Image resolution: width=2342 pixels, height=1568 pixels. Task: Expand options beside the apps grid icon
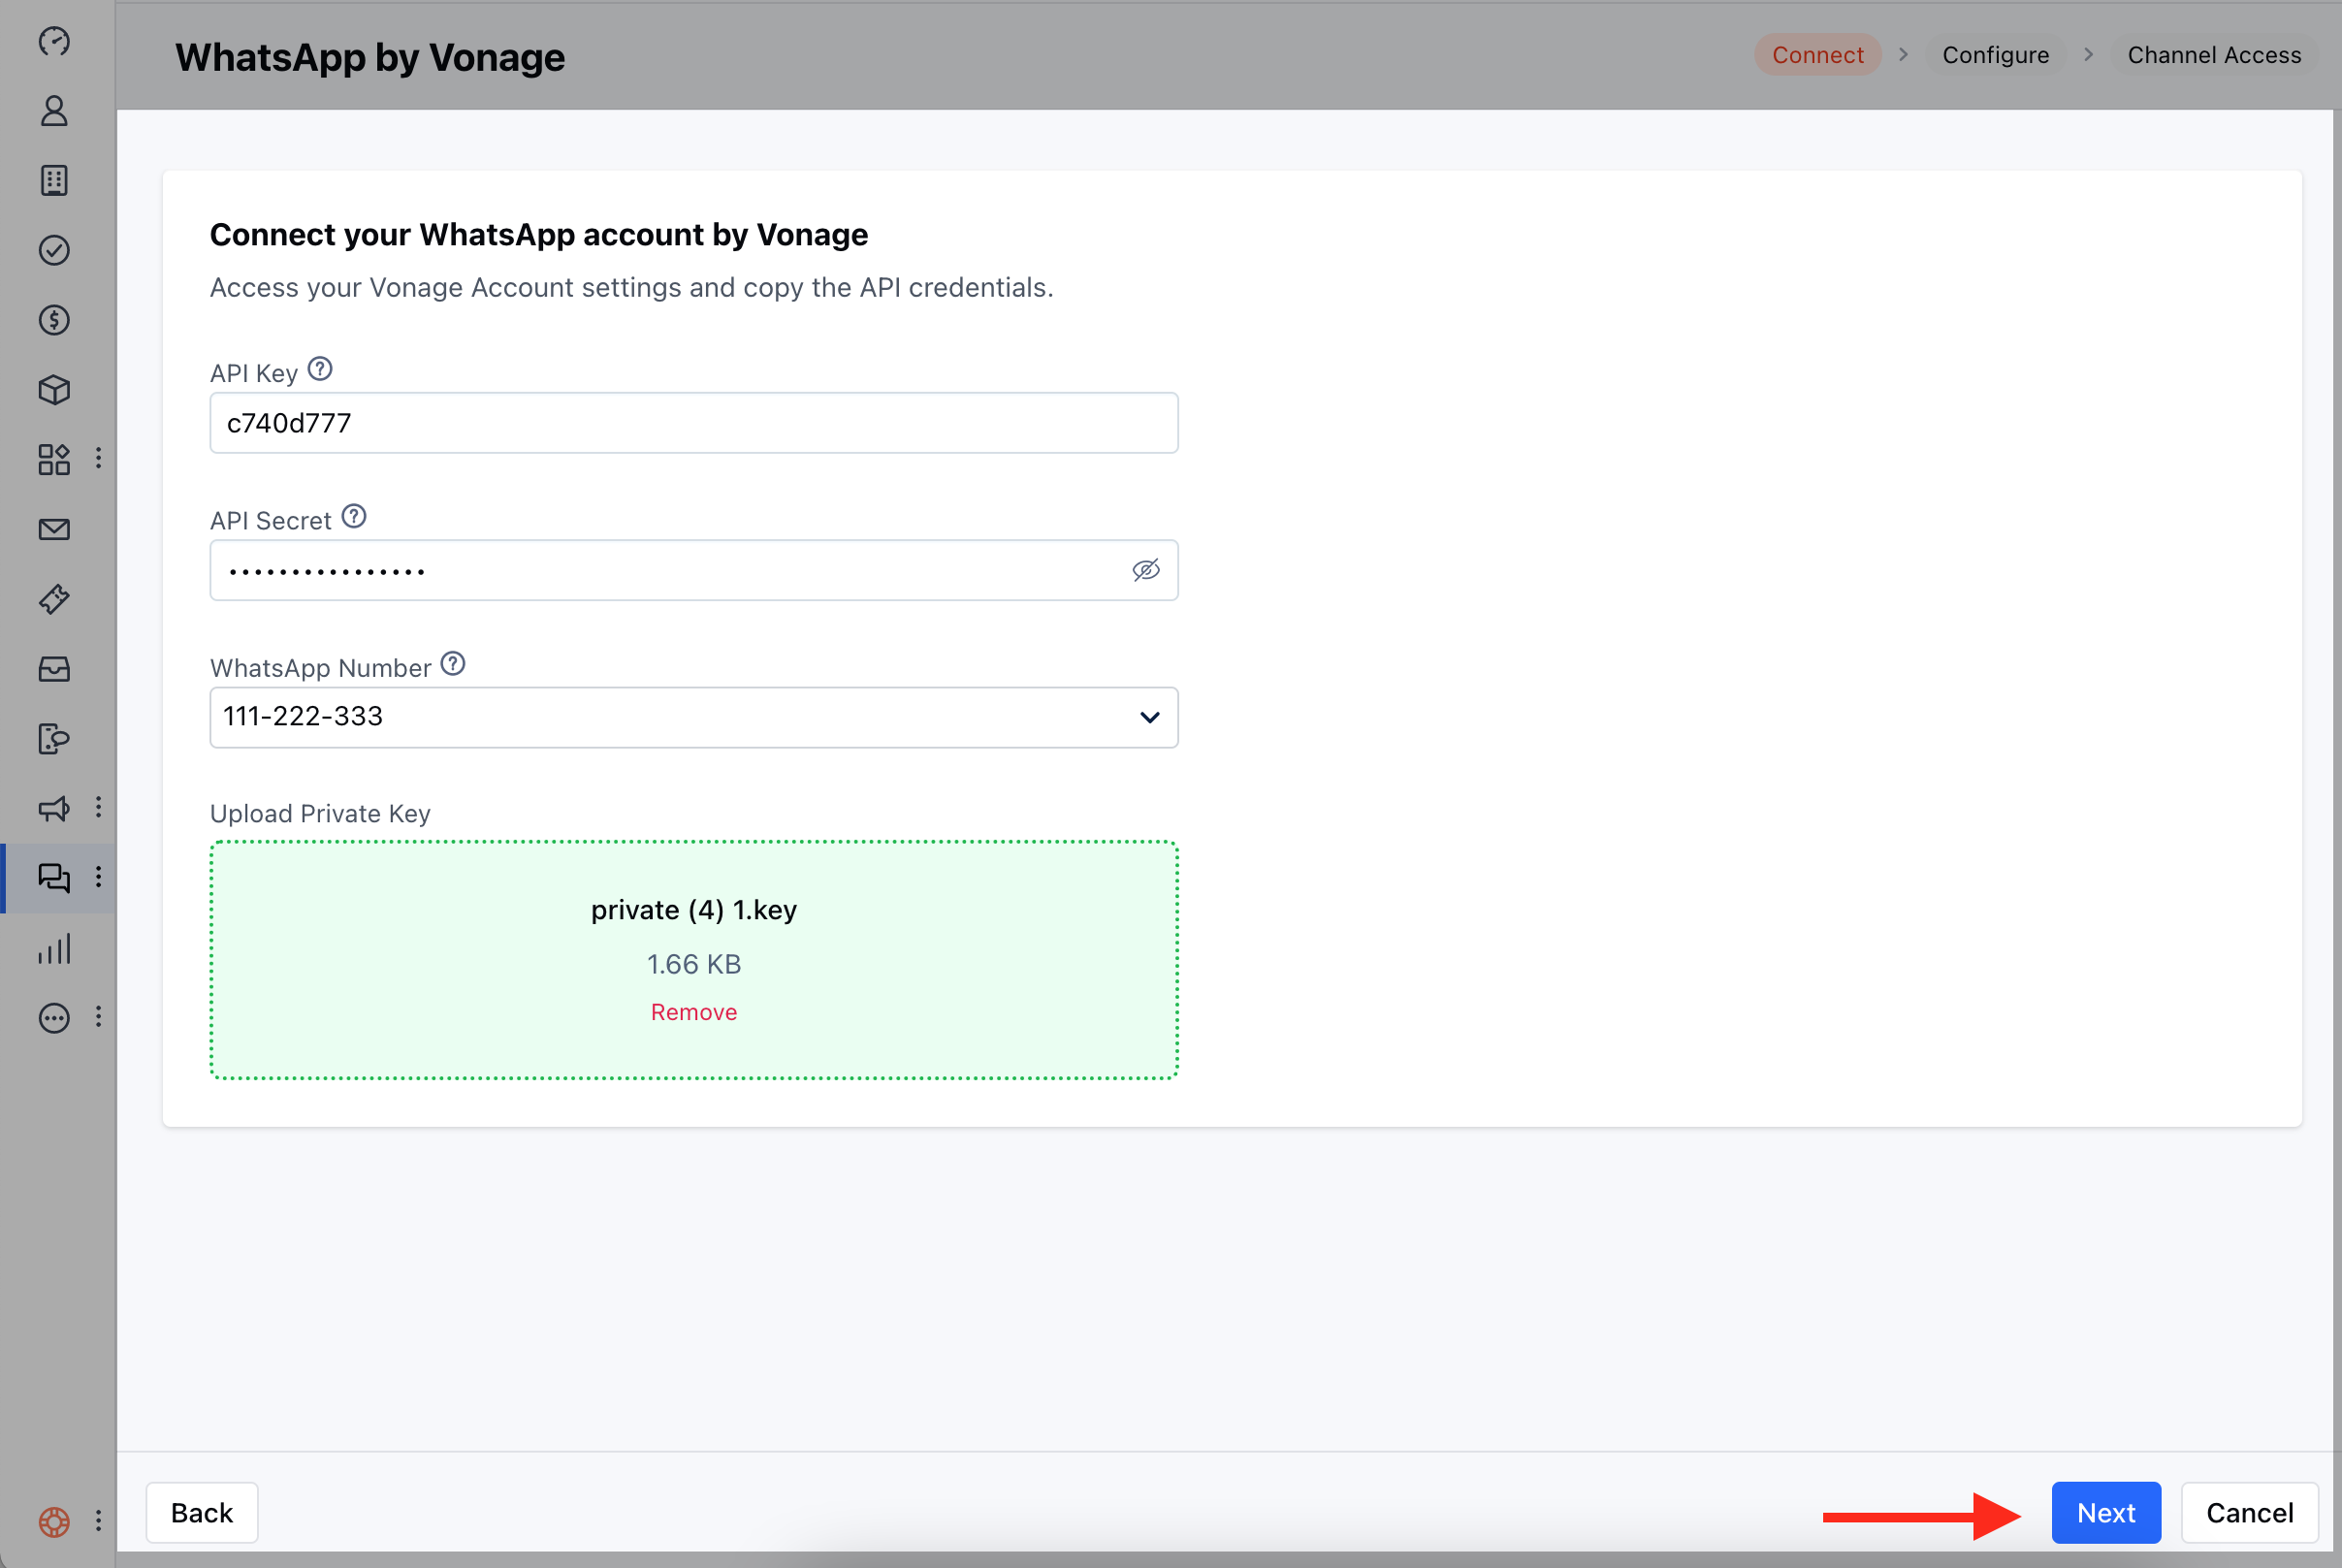pos(98,458)
